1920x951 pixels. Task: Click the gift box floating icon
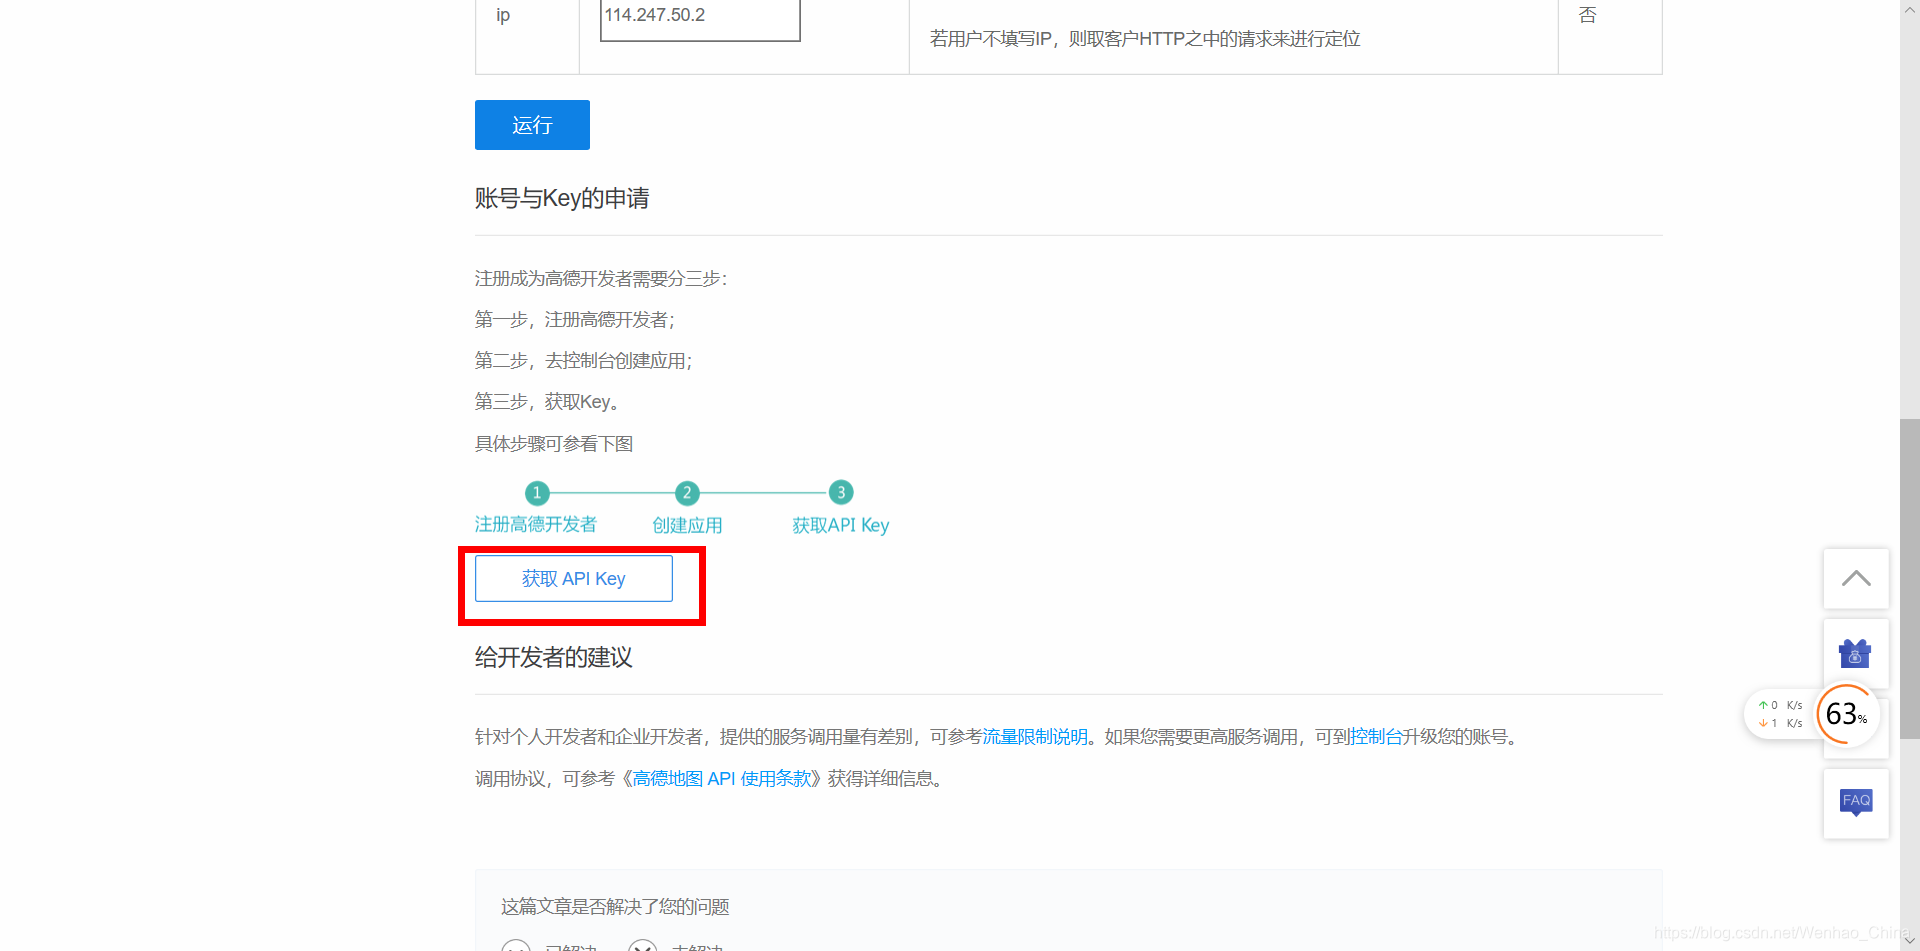[x=1855, y=654]
